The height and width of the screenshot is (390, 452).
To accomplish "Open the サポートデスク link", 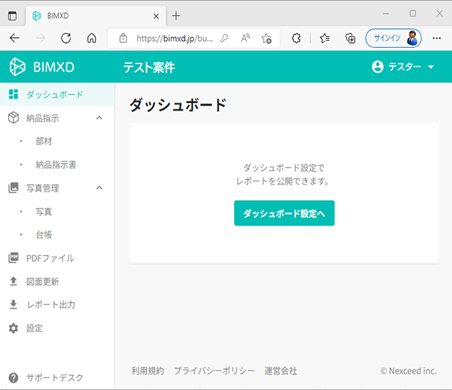I will click(x=55, y=378).
